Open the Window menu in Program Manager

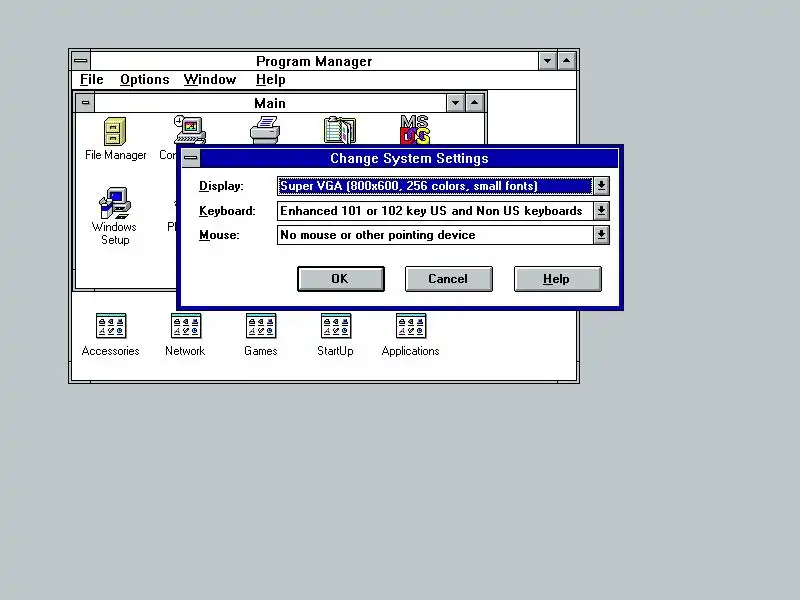tap(210, 80)
